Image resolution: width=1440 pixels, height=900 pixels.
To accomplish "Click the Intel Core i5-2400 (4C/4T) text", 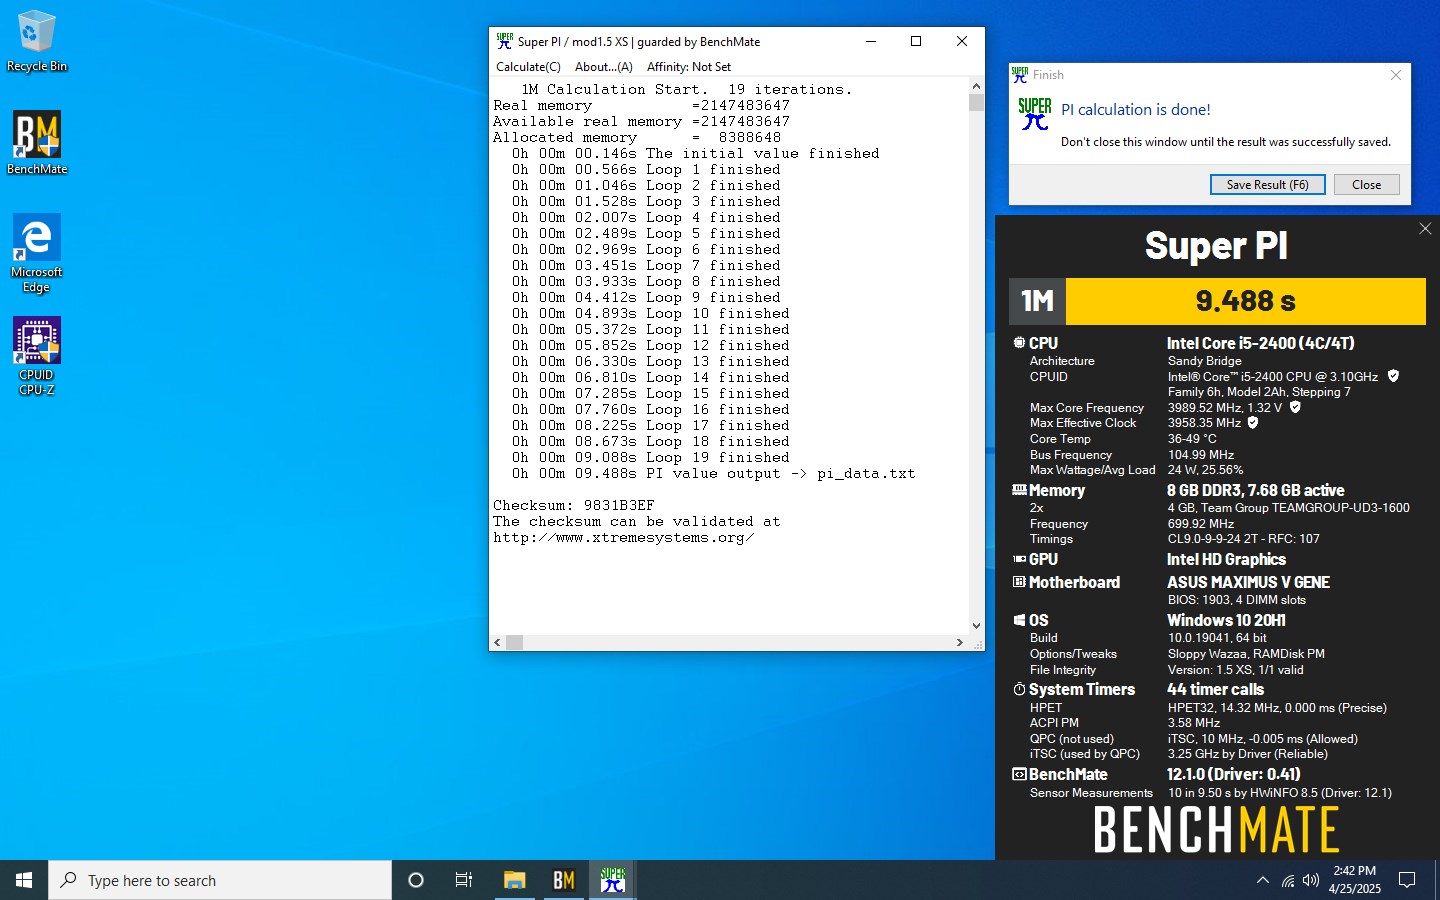I will click(x=1260, y=343).
